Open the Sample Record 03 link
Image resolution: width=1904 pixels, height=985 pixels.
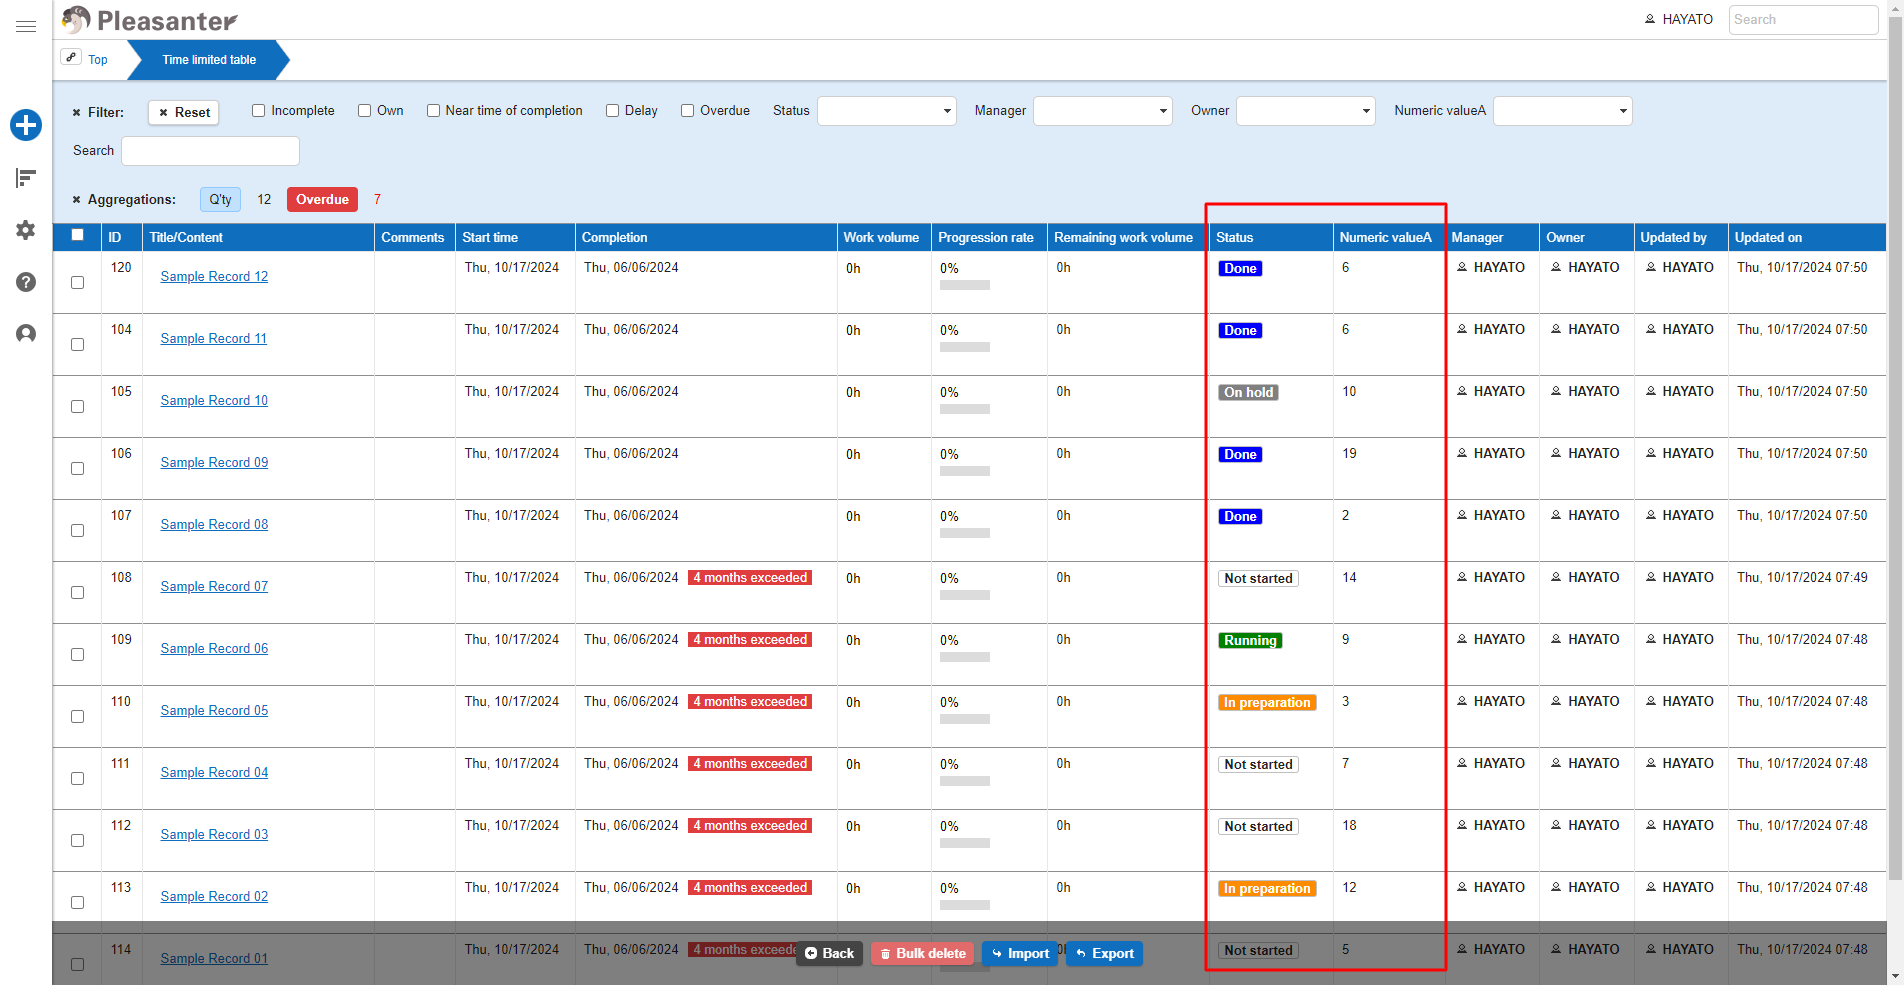(214, 835)
